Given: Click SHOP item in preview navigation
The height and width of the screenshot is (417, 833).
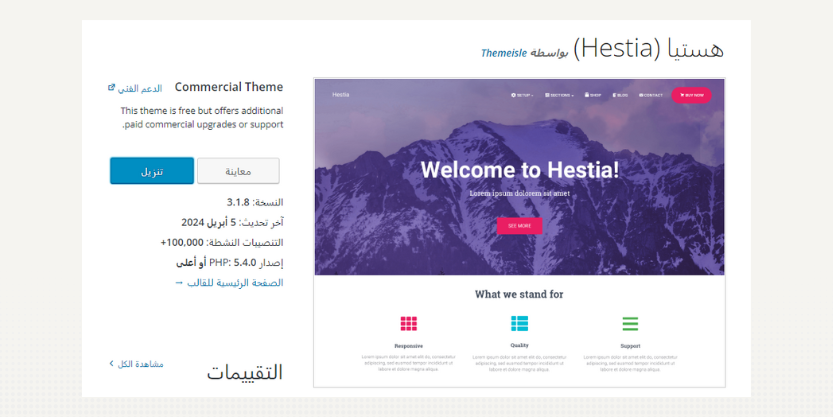Looking at the screenshot, I should (593, 95).
